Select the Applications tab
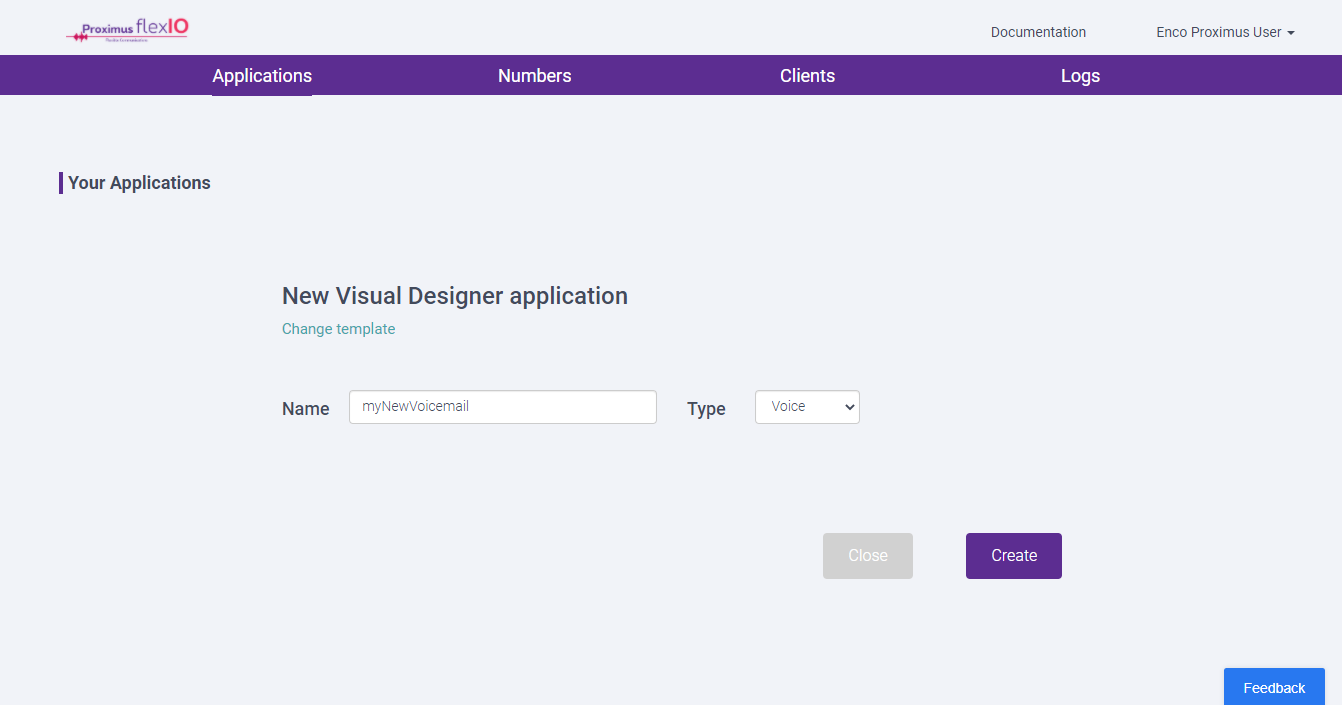This screenshot has height=705, width=1342. point(261,75)
